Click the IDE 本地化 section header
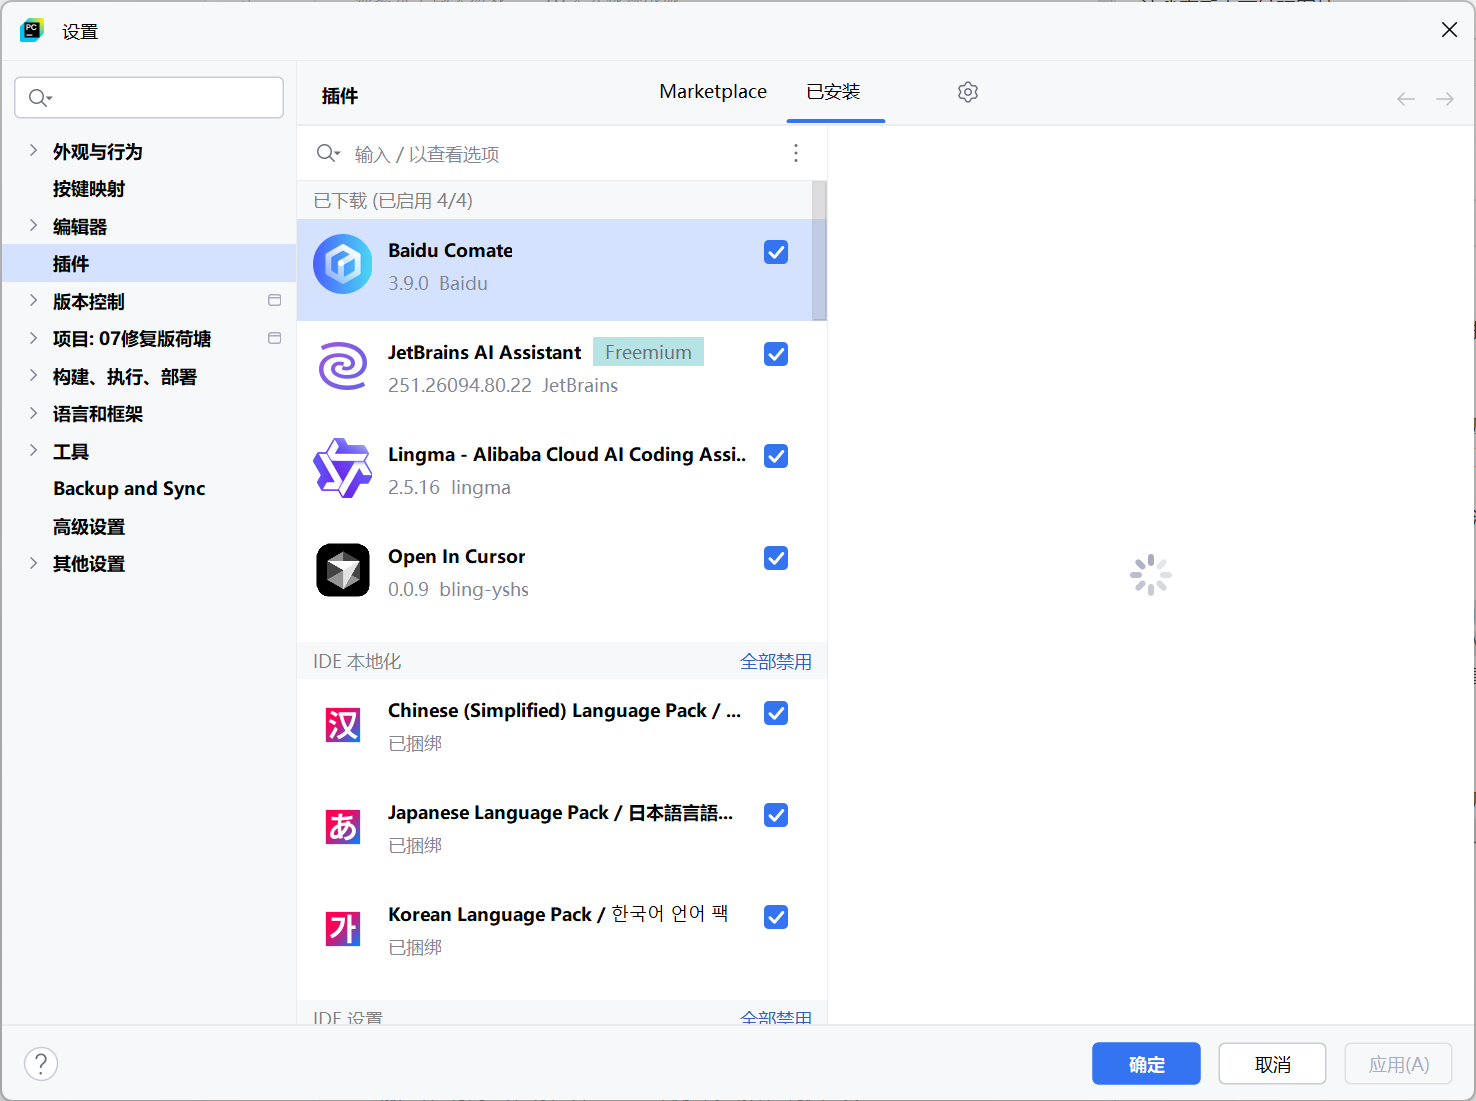1476x1101 pixels. click(357, 661)
